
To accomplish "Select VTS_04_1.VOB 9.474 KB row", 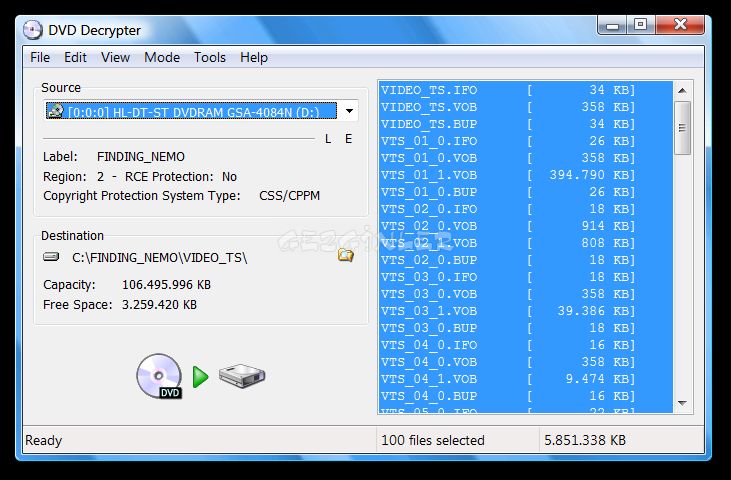I will click(526, 379).
